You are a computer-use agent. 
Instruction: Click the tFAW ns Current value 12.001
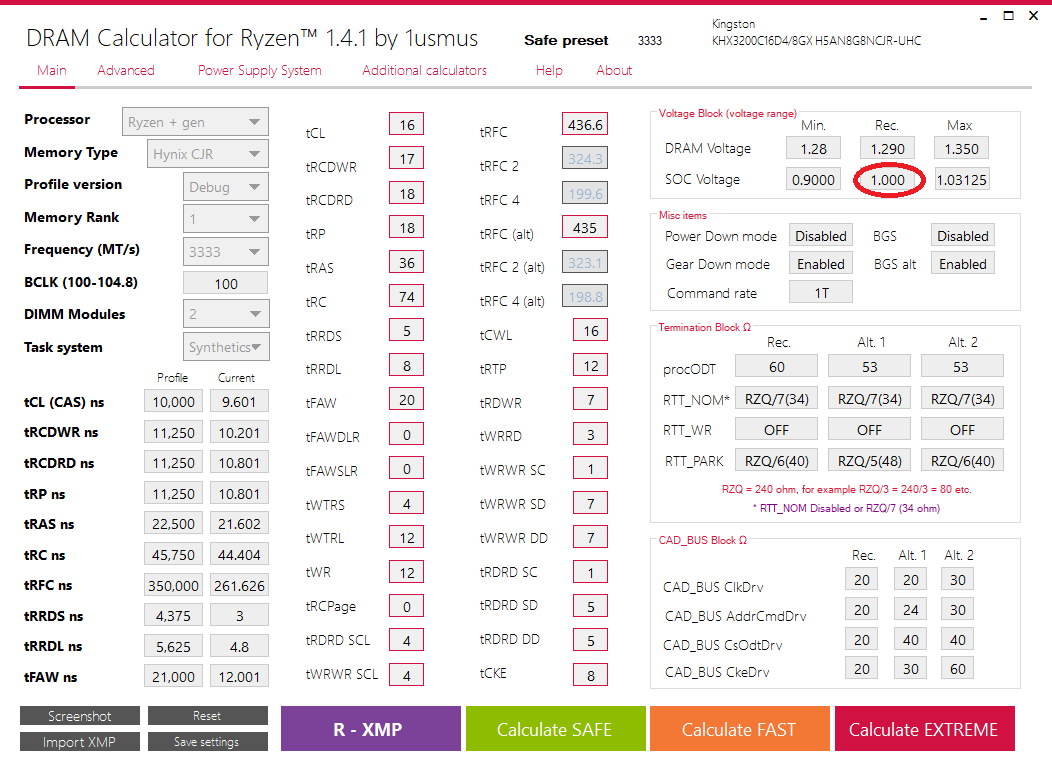click(240, 676)
